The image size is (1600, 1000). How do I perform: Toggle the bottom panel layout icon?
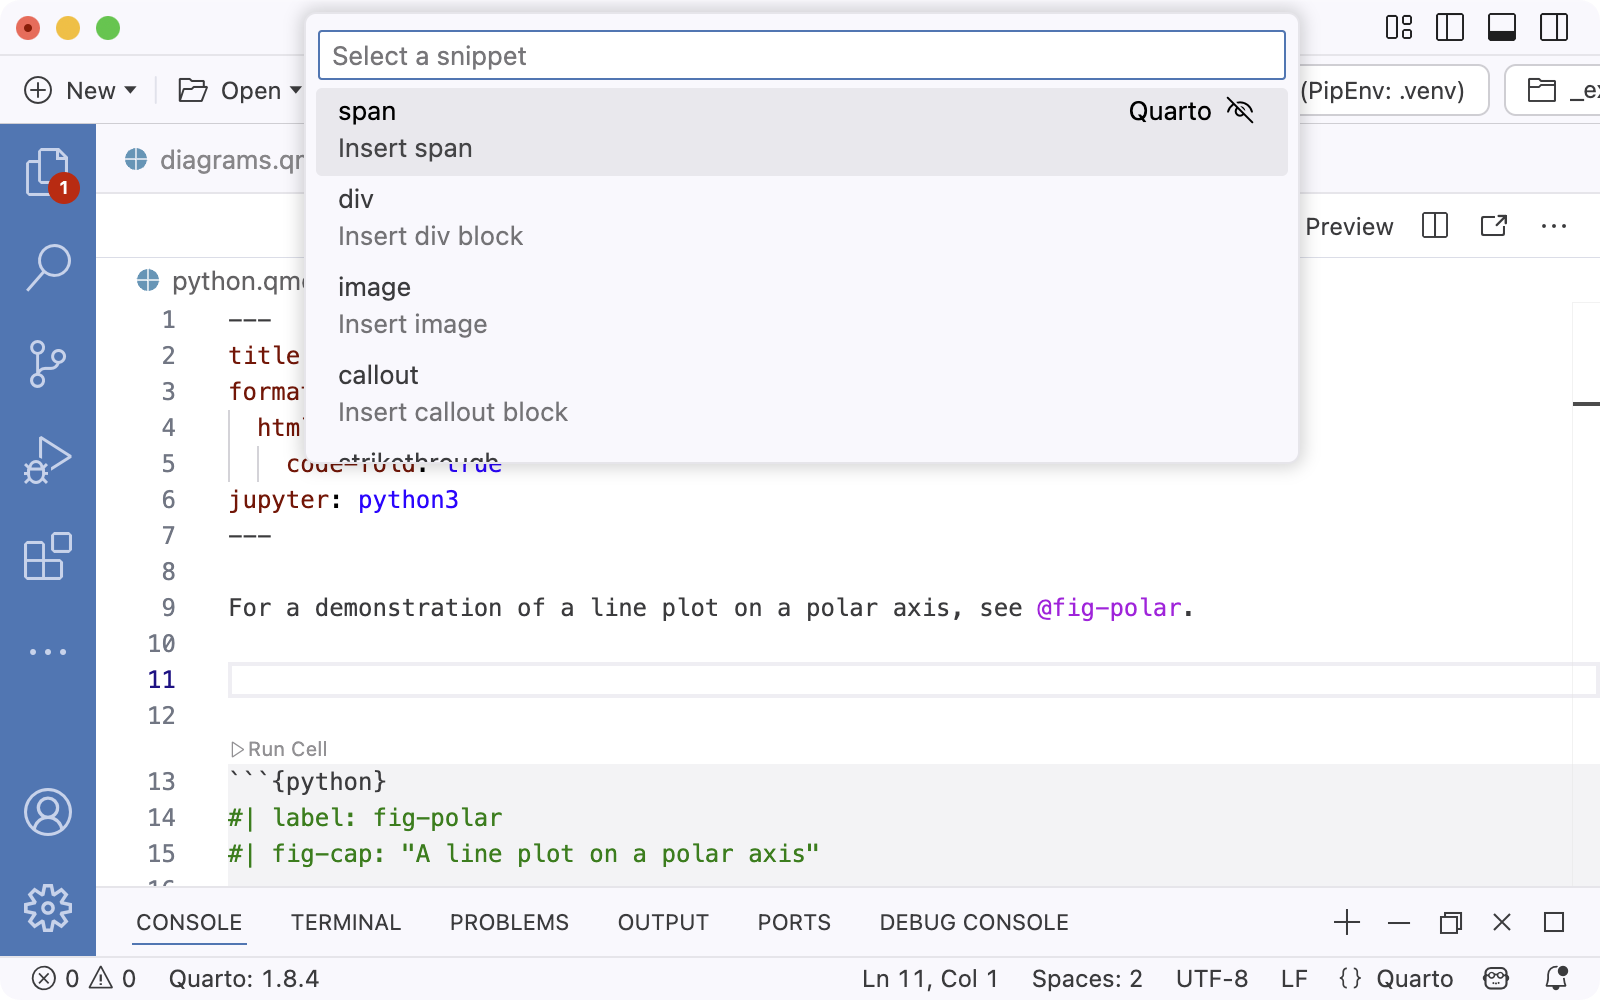(1503, 28)
